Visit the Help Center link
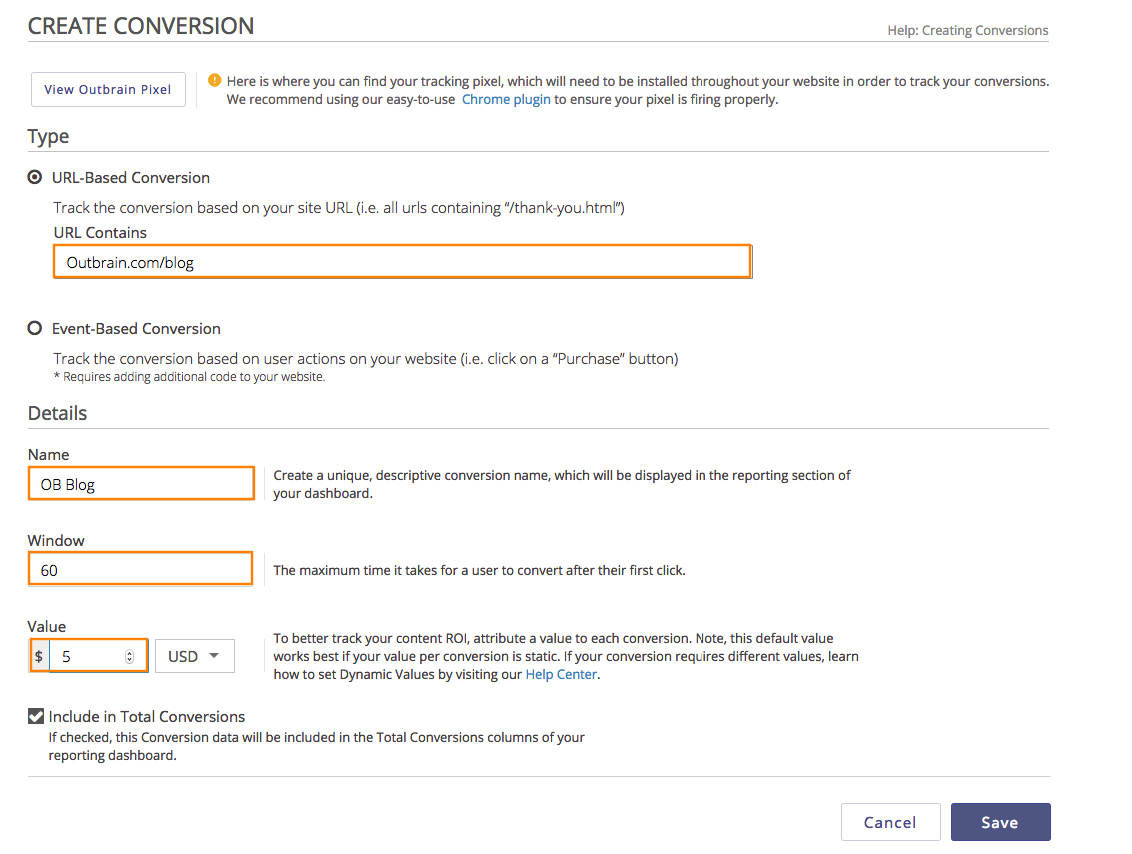Image resolution: width=1132 pixels, height=854 pixels. point(561,674)
